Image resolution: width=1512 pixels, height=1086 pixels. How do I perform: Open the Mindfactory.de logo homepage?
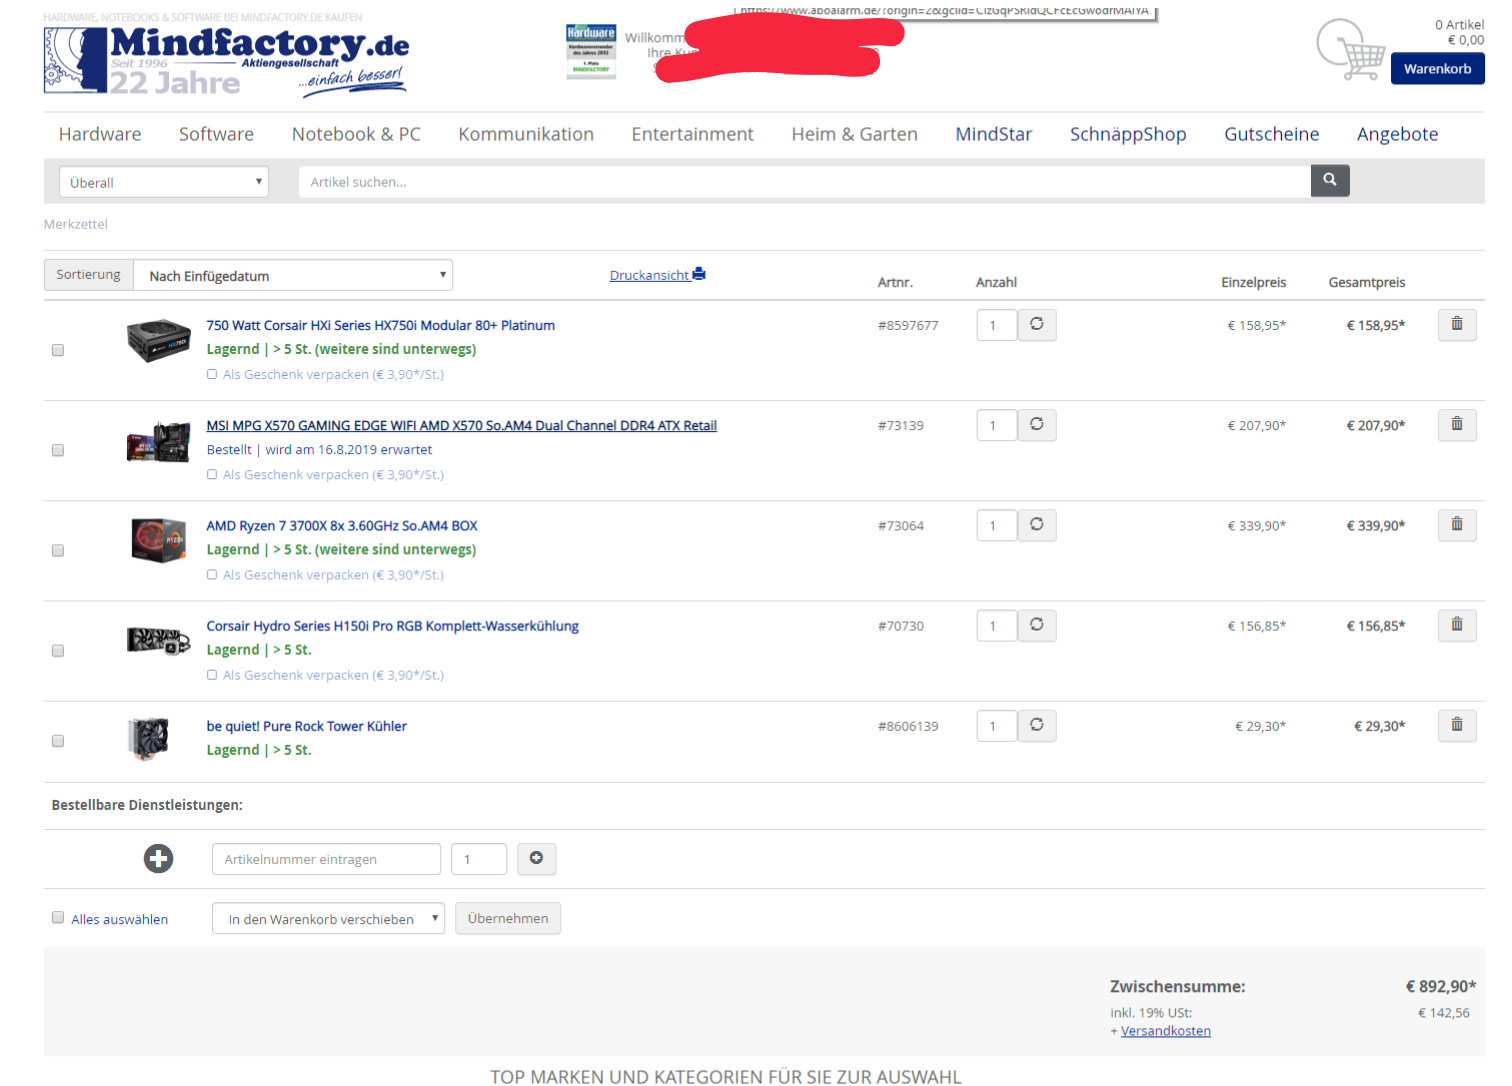(x=227, y=60)
